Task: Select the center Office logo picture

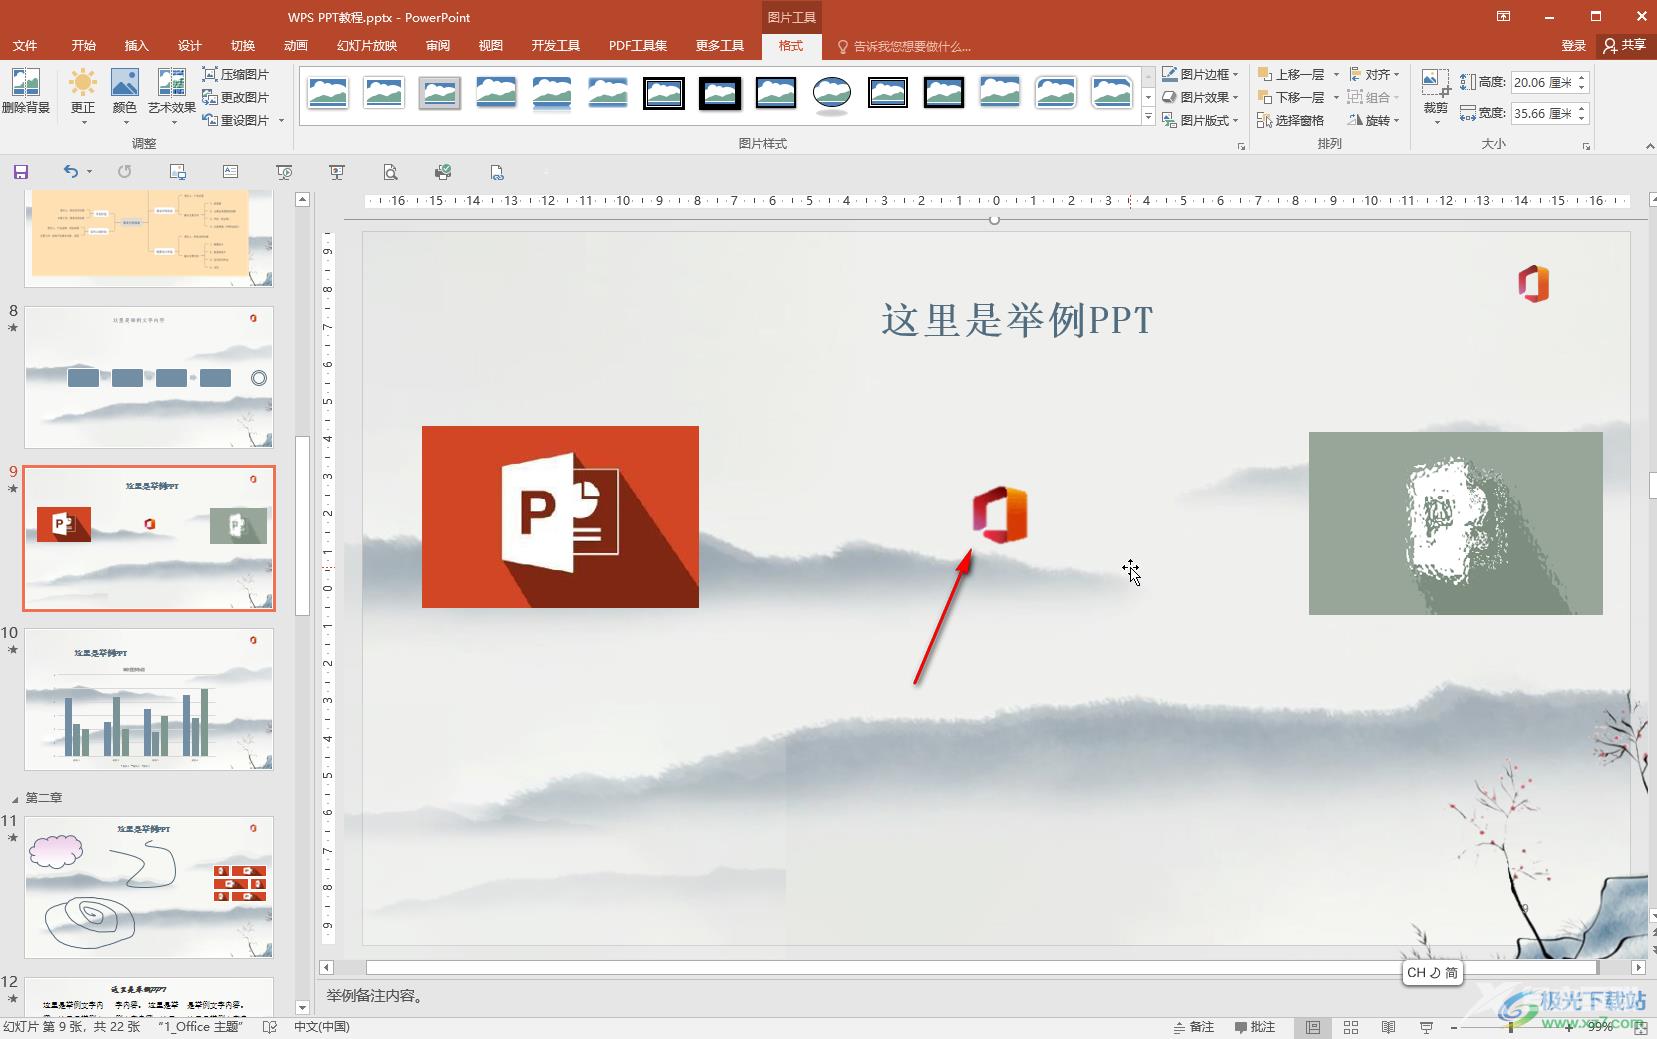Action: point(1000,515)
